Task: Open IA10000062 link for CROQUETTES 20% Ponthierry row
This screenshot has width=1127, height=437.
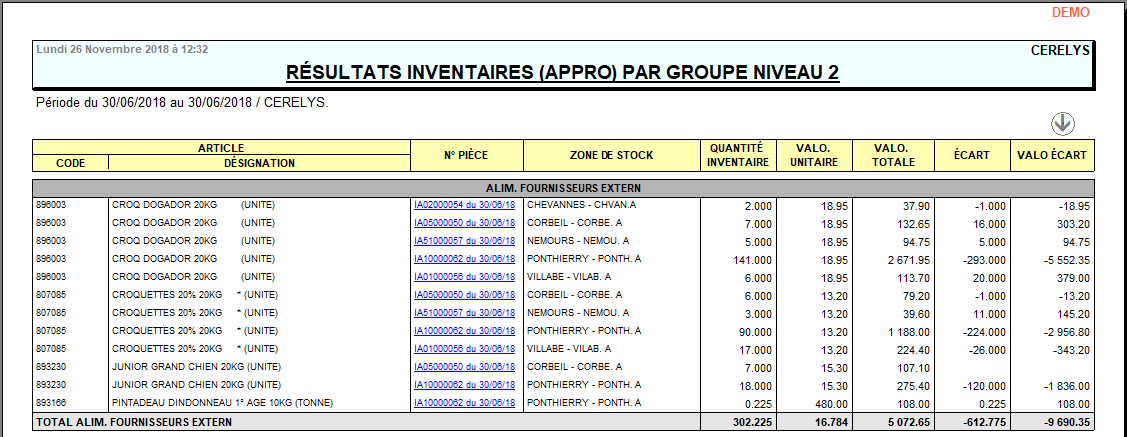Action: [464, 331]
